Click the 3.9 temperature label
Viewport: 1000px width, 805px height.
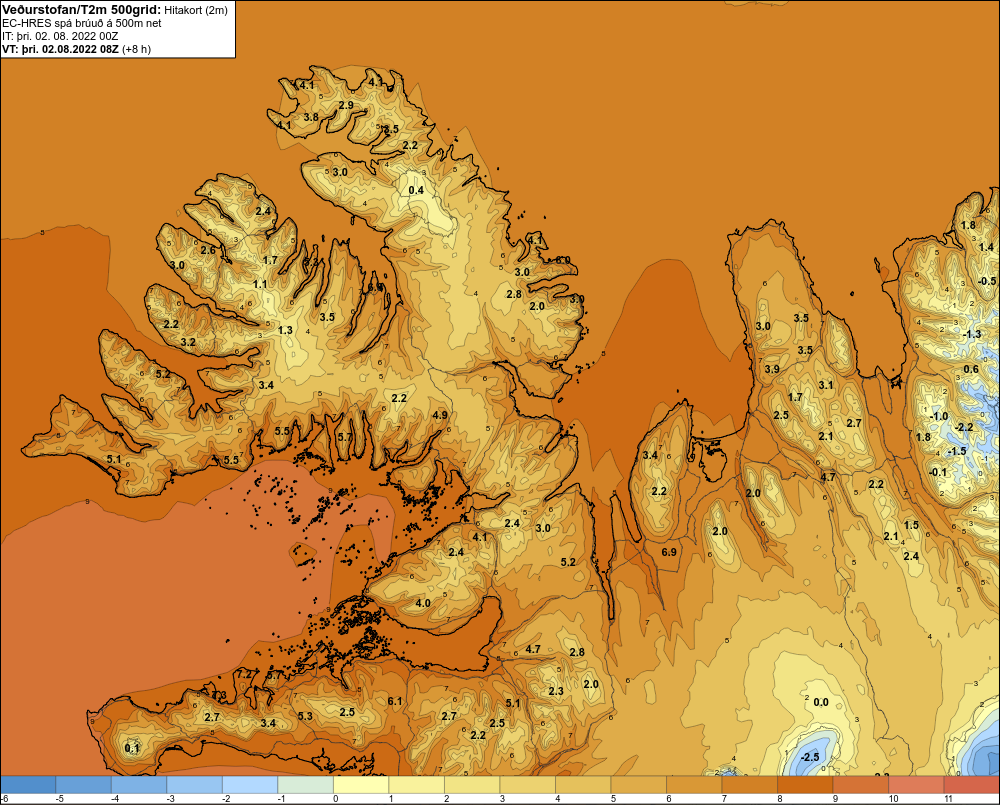coord(772,369)
